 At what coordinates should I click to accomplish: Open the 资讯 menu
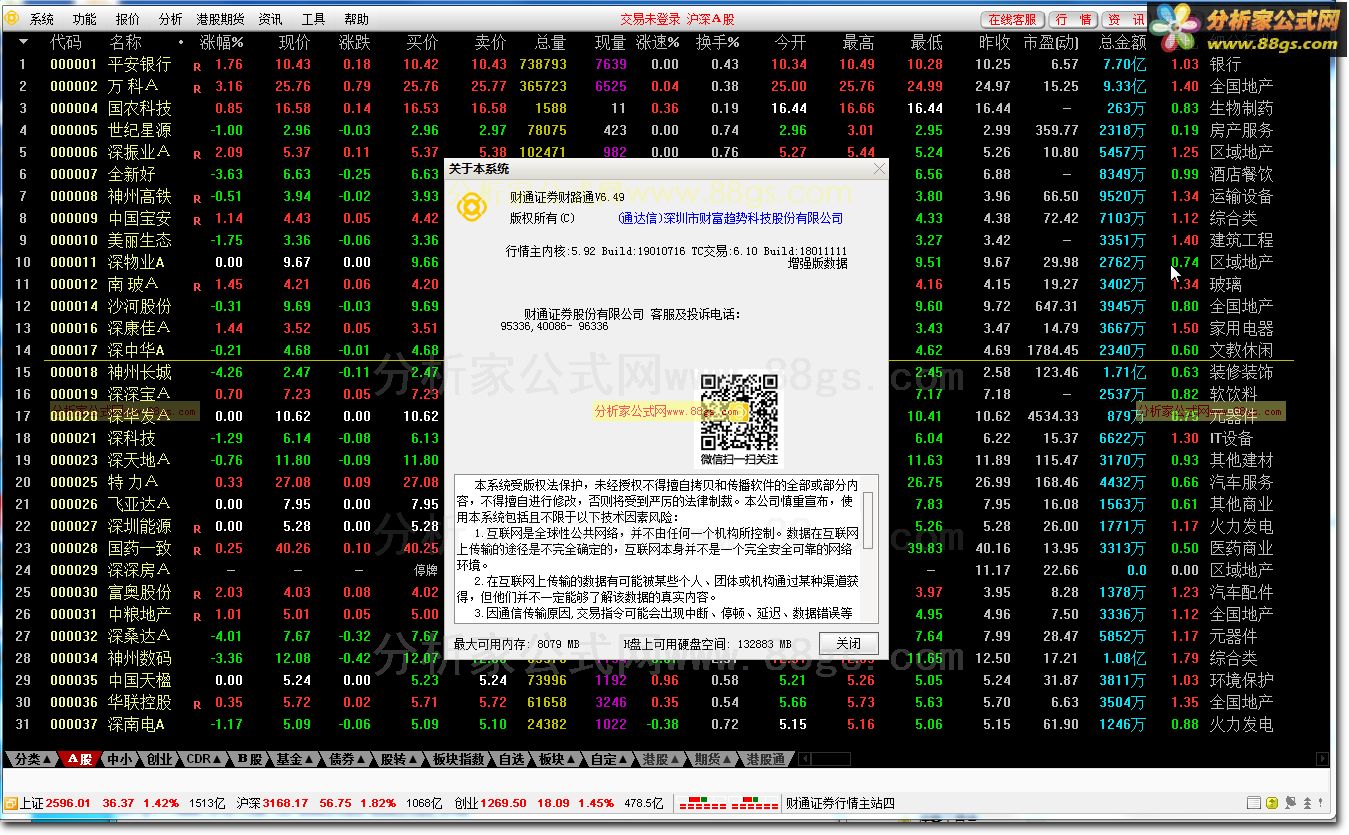270,19
